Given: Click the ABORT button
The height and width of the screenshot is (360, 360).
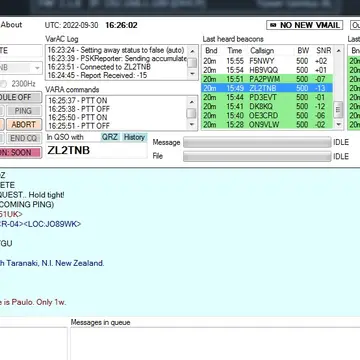Looking at the screenshot, I should tap(23, 125).
